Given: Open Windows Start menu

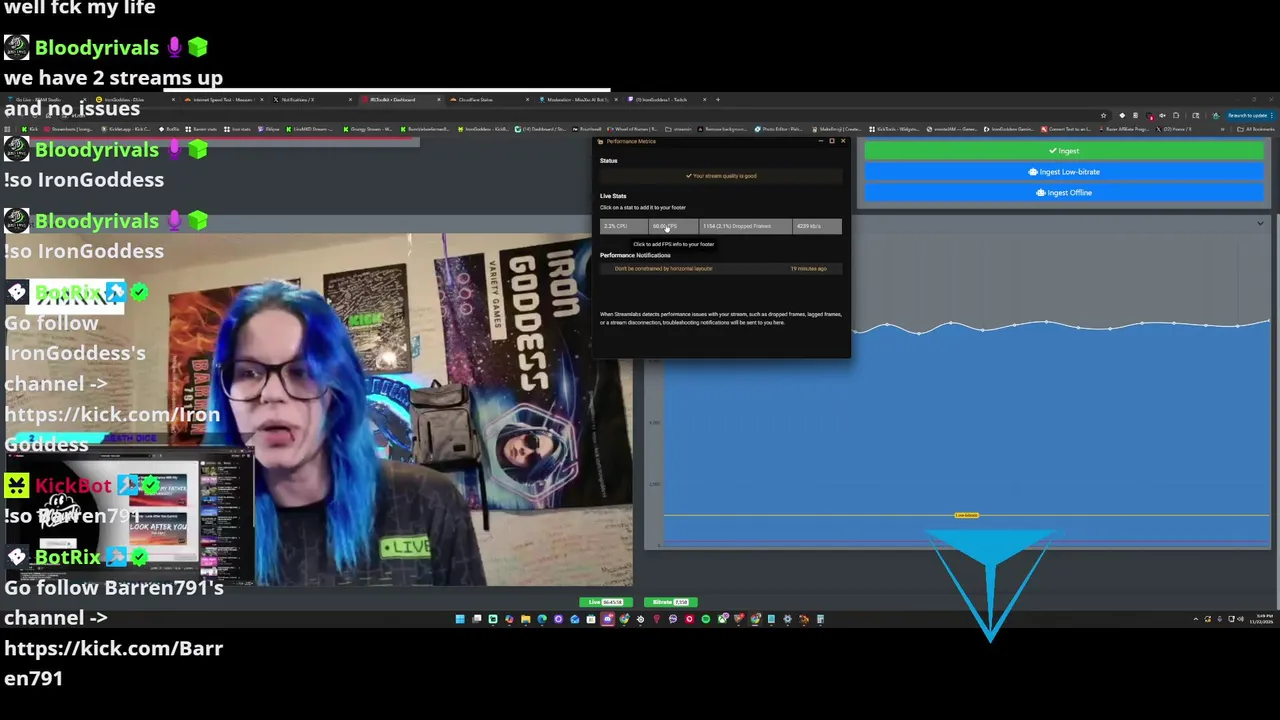Looking at the screenshot, I should (x=460, y=619).
